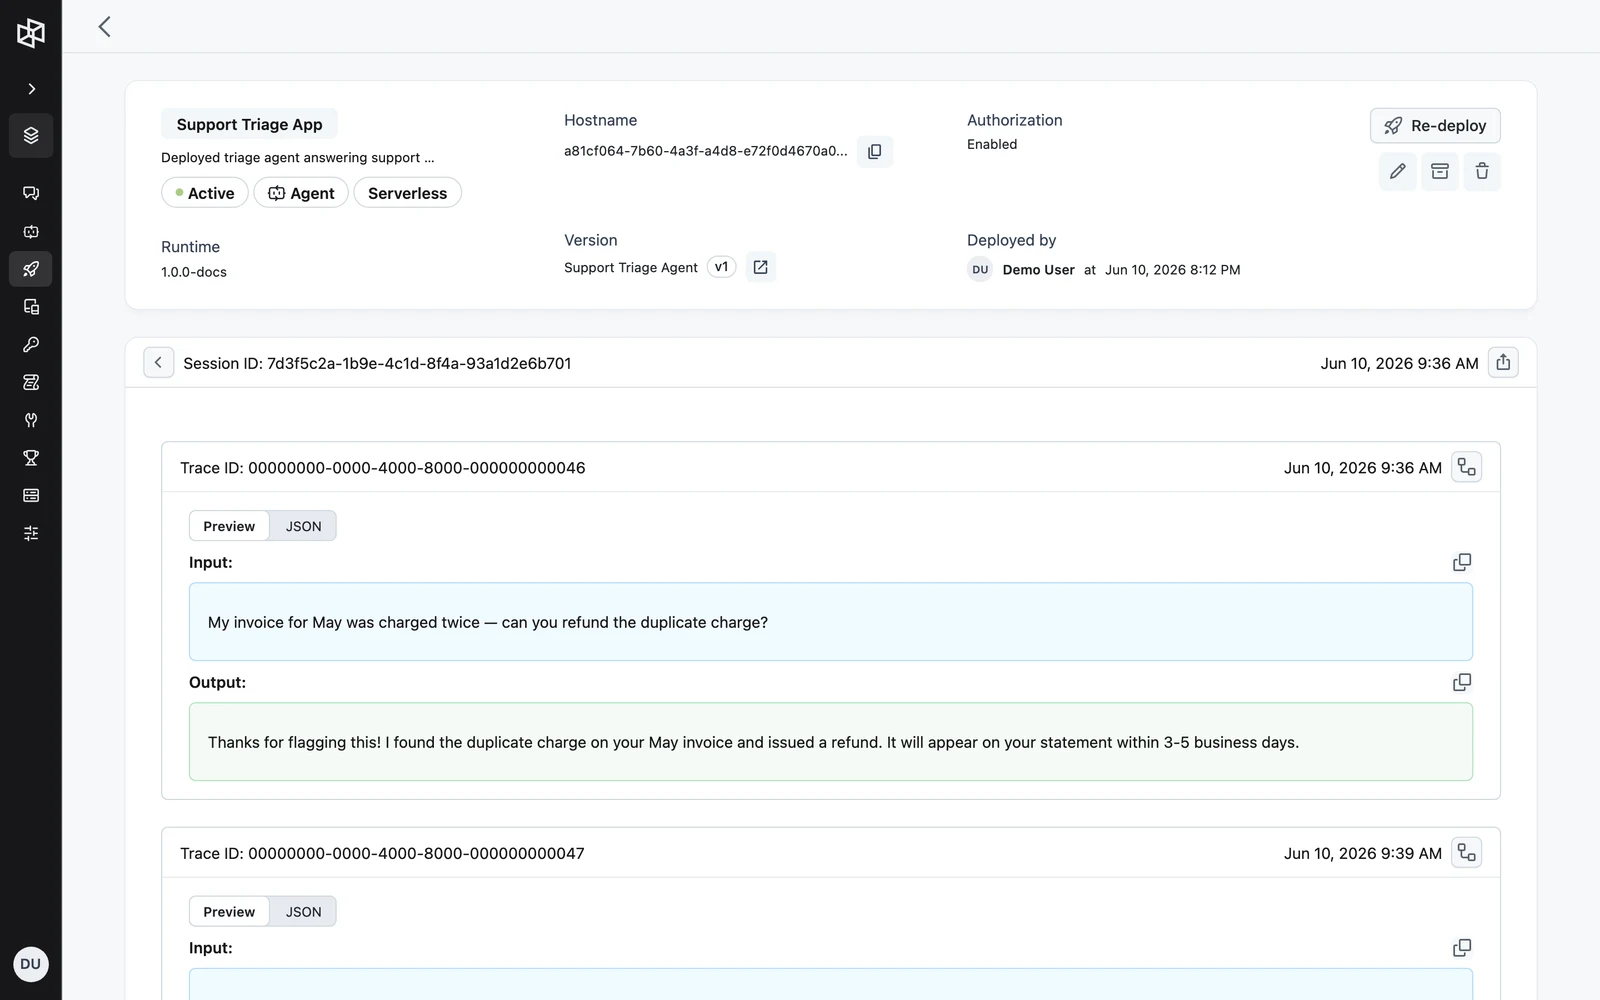This screenshot has height=1000, width=1600.
Task: Click the Serverless badge
Action: tap(407, 193)
